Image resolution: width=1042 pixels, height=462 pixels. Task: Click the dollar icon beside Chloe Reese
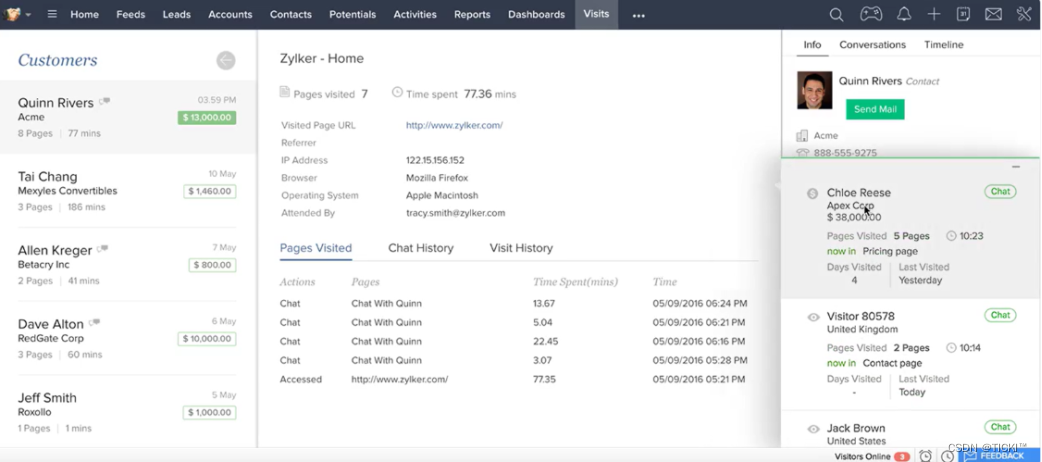pos(812,193)
